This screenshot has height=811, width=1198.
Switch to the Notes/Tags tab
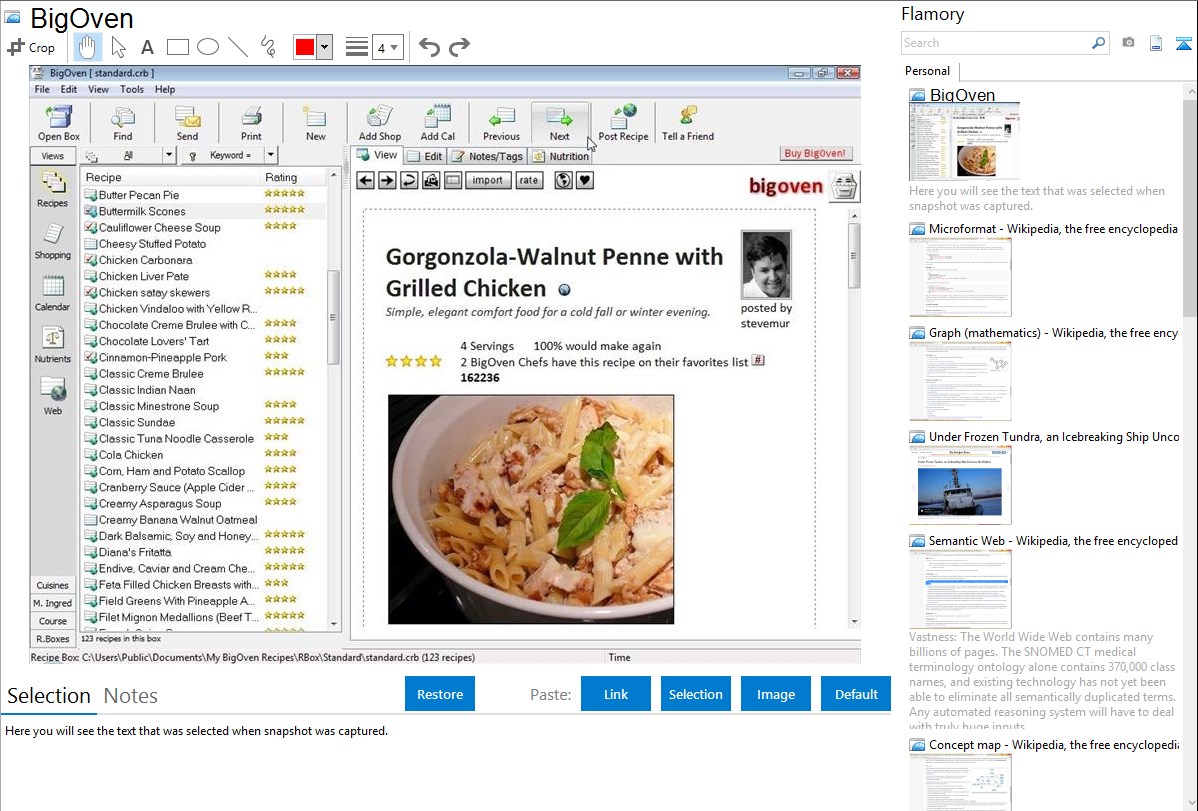point(487,156)
